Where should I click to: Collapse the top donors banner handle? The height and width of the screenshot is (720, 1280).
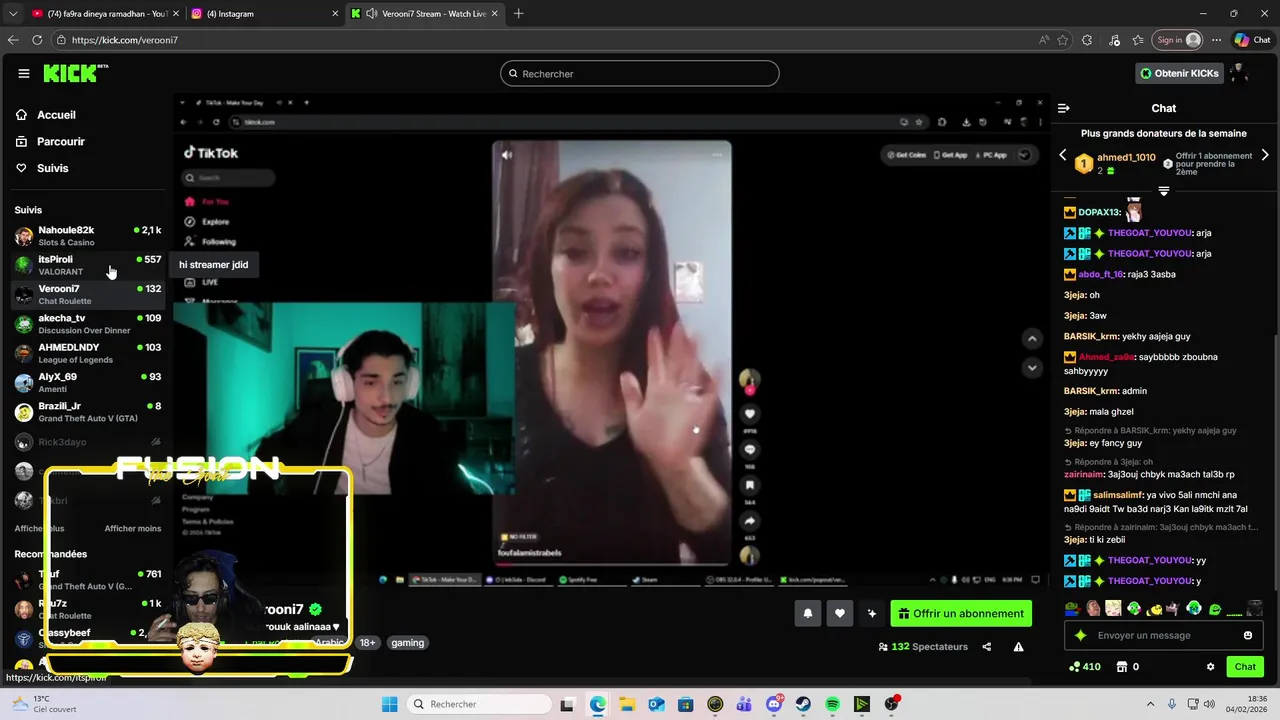[1164, 190]
